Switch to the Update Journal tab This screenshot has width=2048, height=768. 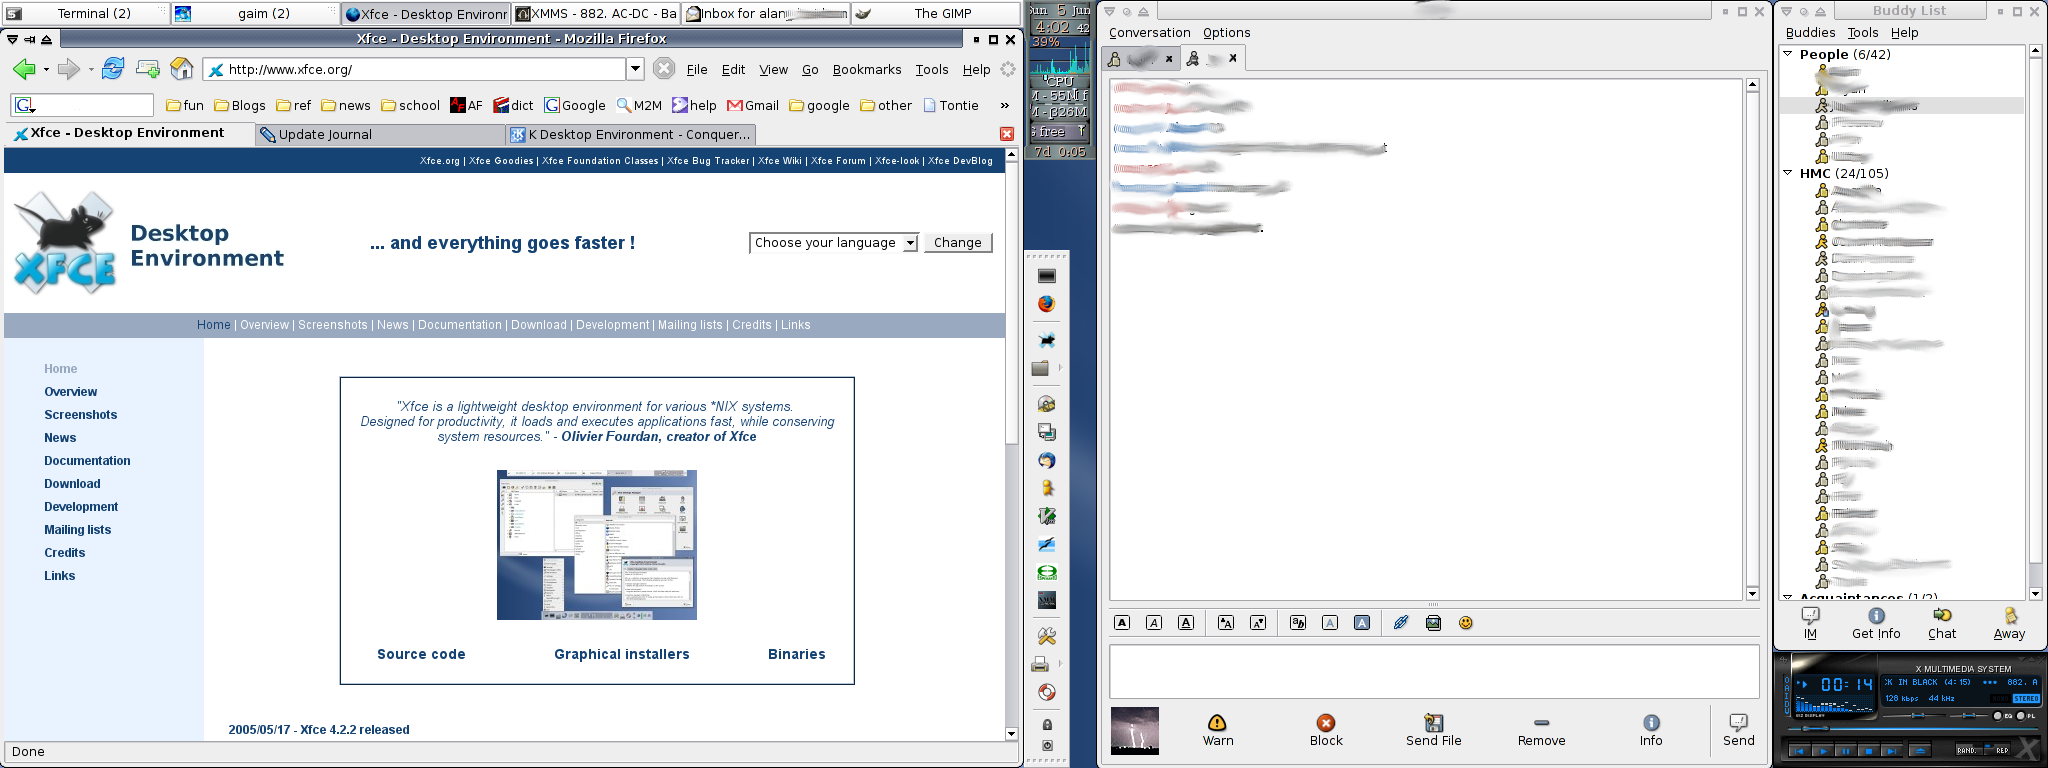[x=325, y=135]
